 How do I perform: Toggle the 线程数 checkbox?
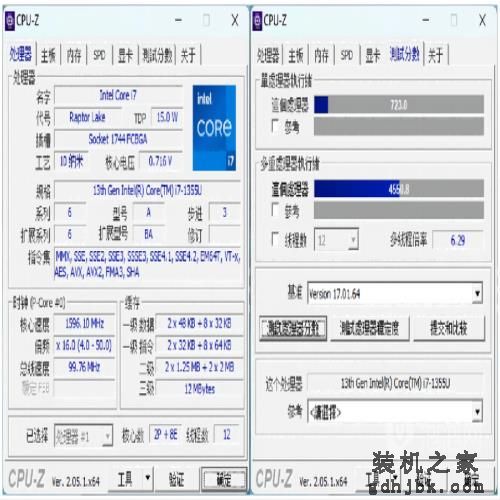[x=276, y=239]
